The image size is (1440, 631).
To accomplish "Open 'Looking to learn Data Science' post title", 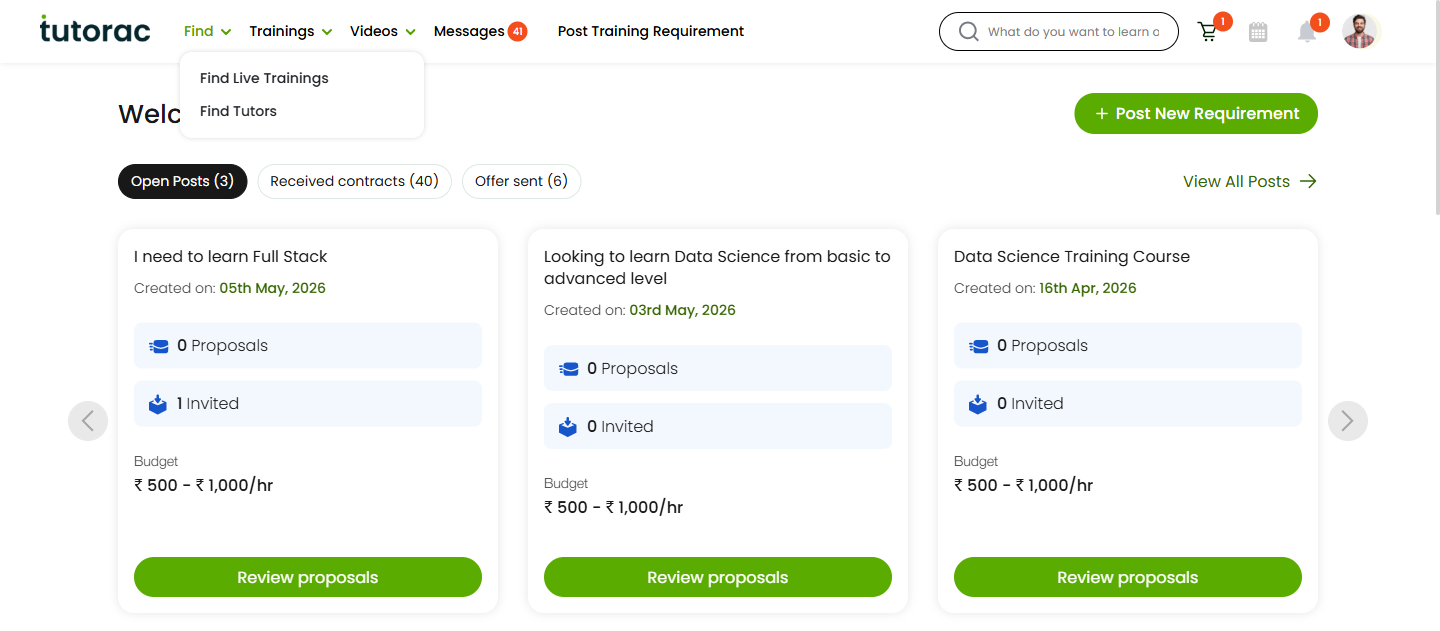I will [717, 268].
